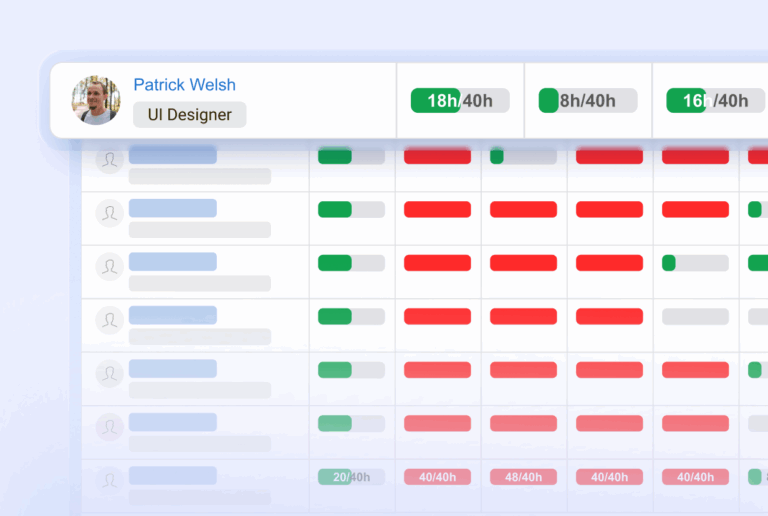Click the first row's blue name placeholder

173,155
